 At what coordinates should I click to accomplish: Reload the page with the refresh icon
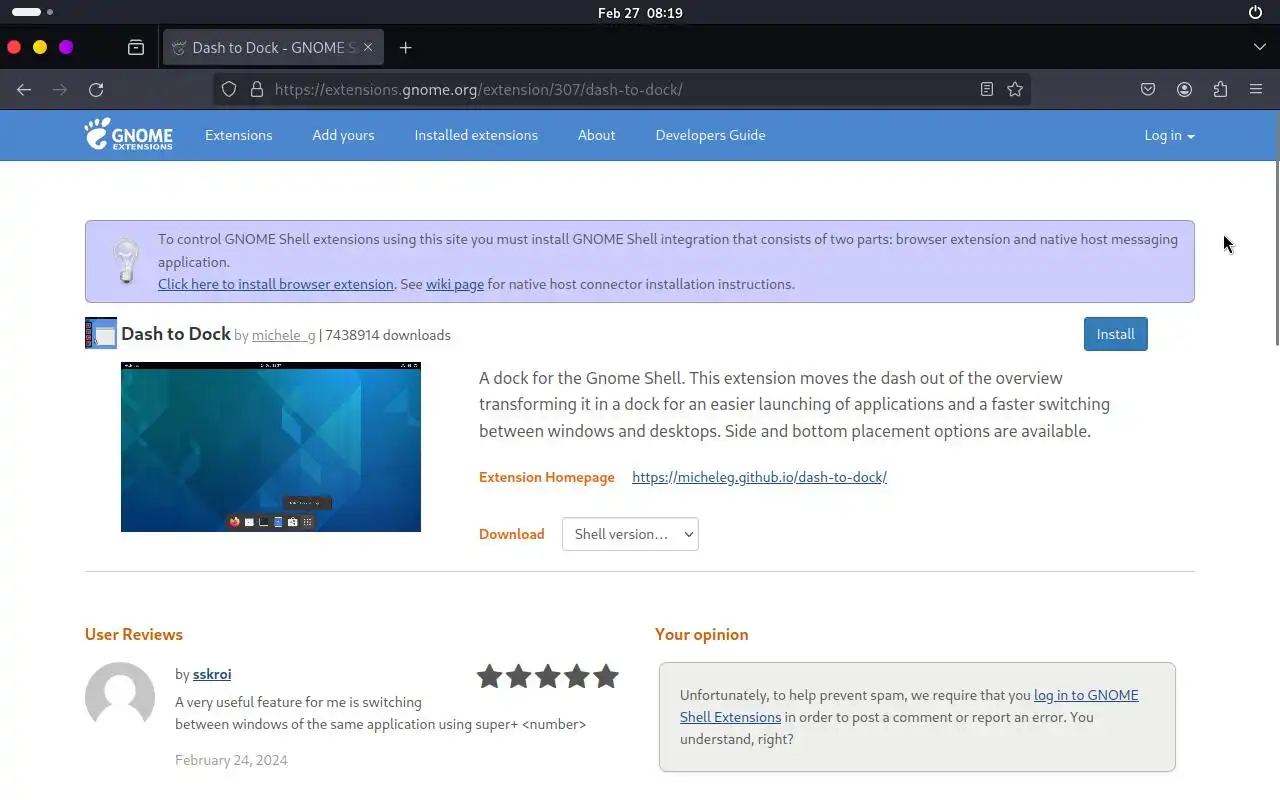[96, 90]
